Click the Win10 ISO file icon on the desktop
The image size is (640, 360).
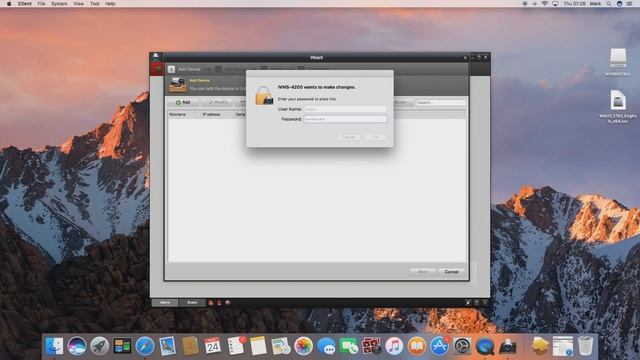coord(618,100)
